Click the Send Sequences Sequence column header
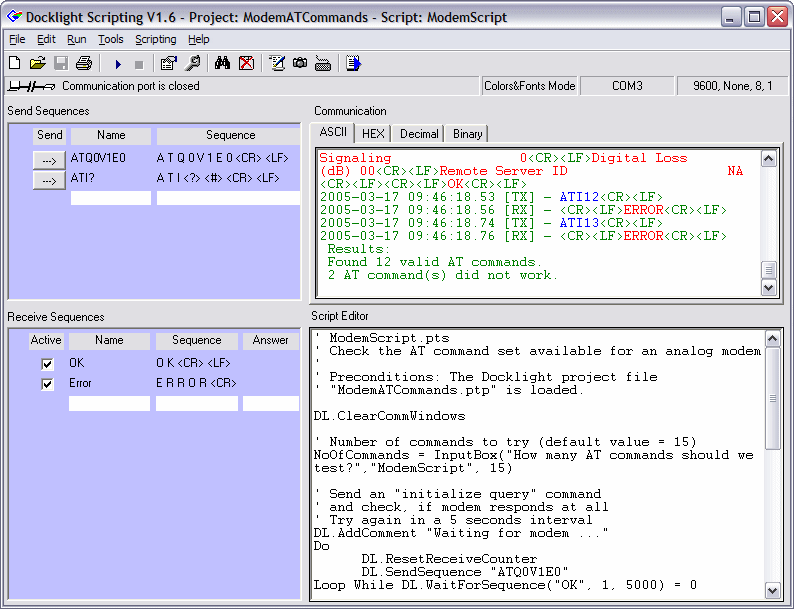 tap(228, 135)
